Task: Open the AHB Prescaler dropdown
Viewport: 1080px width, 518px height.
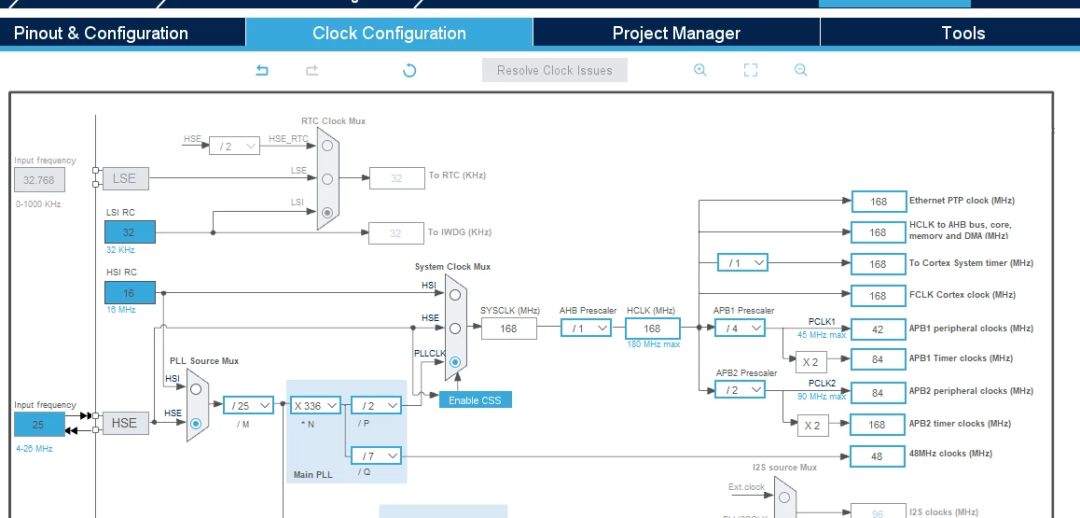Action: point(585,328)
